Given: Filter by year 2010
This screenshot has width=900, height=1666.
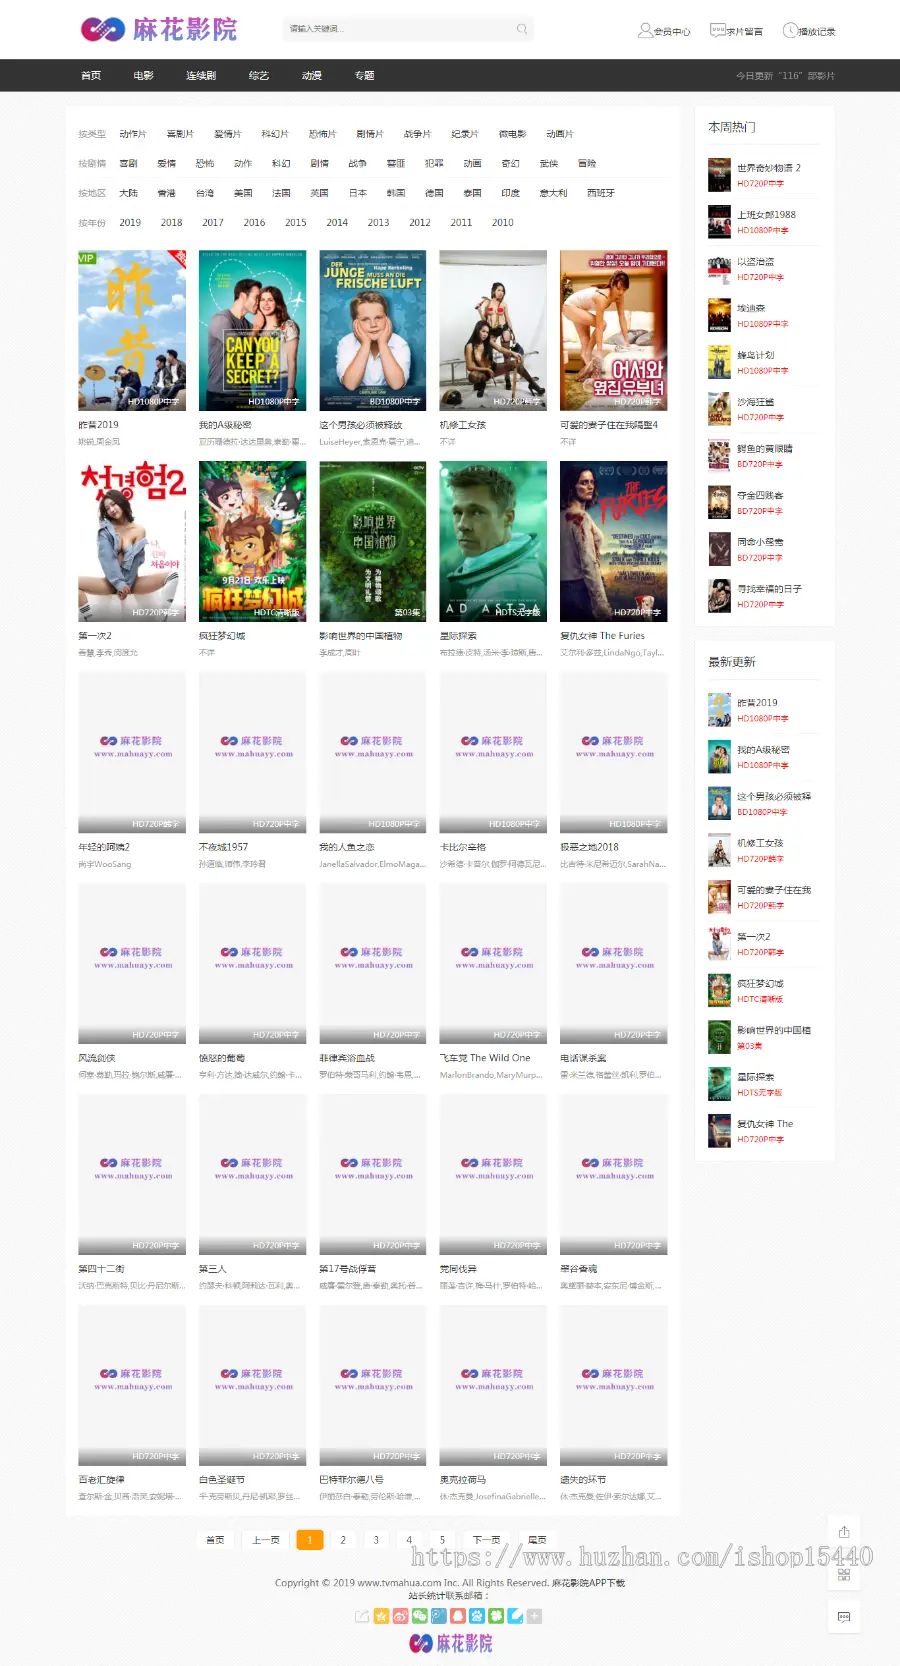Looking at the screenshot, I should point(503,223).
